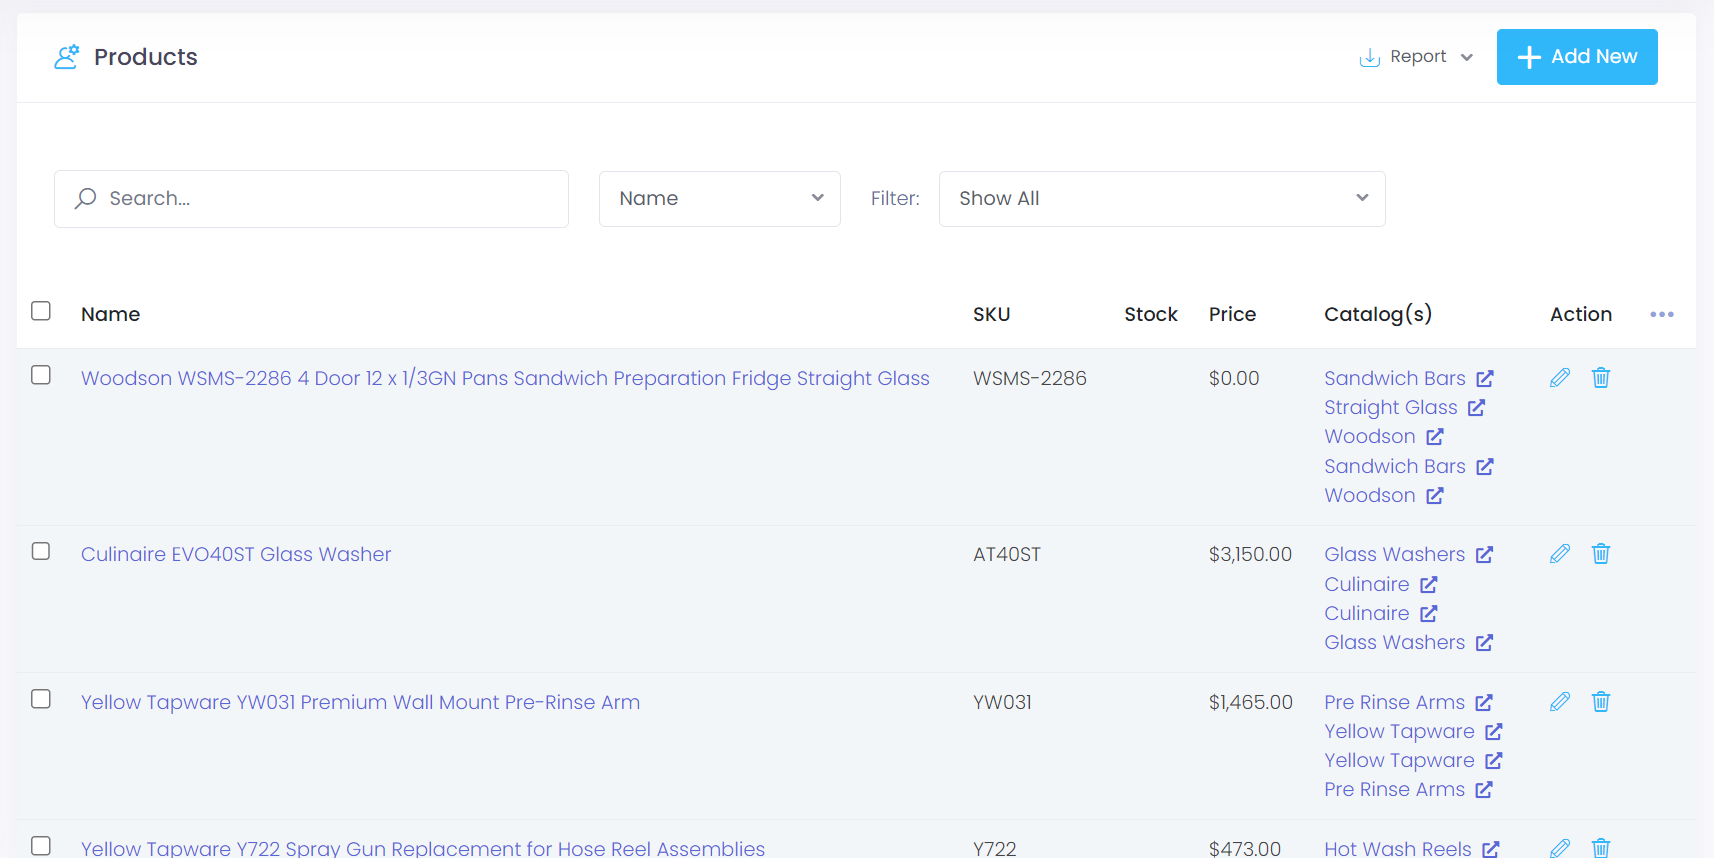Image resolution: width=1714 pixels, height=858 pixels.
Task: Open Yellow Tapware Y722 Spray Gun link
Action: [x=423, y=848]
